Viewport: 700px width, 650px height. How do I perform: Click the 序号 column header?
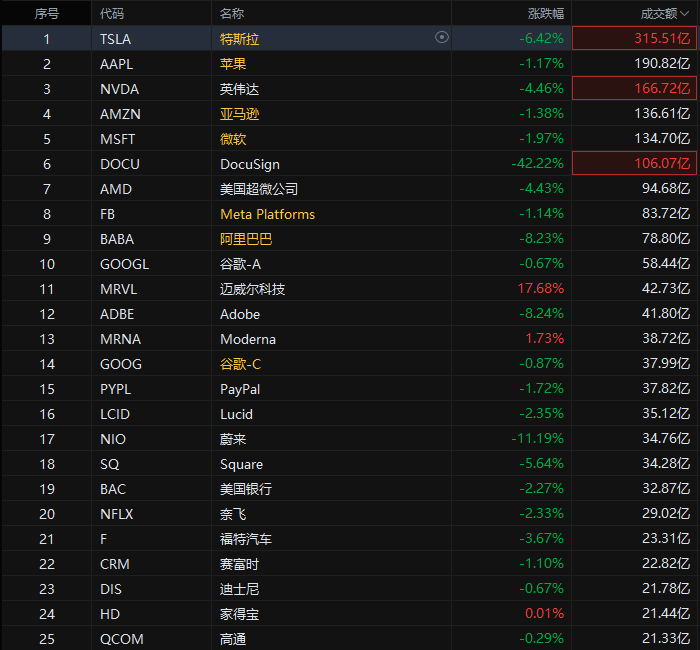(x=46, y=14)
